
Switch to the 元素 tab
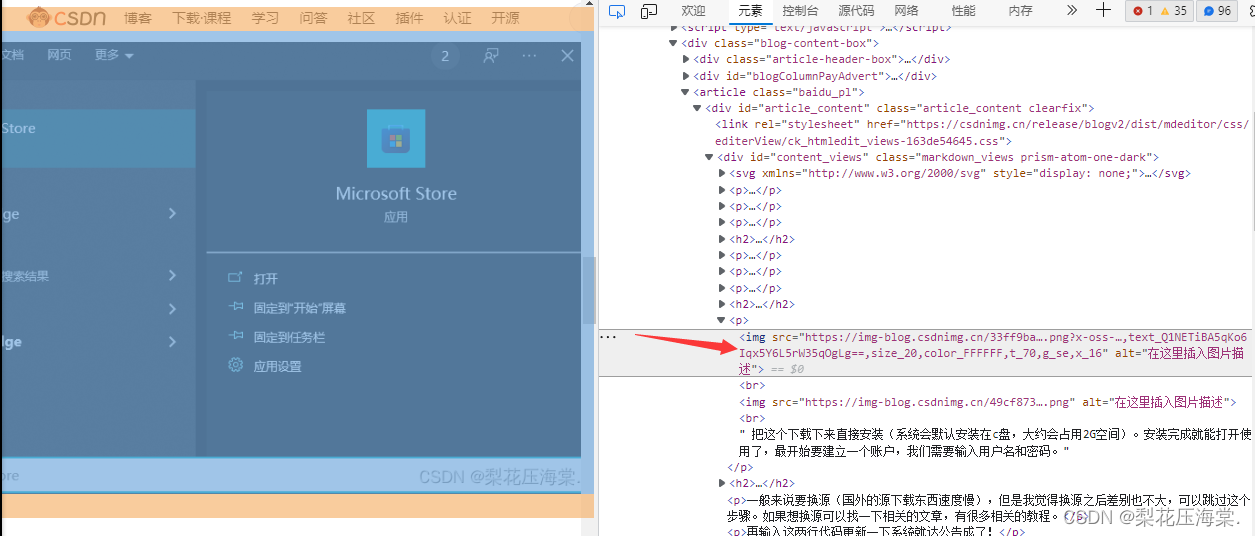pos(750,10)
